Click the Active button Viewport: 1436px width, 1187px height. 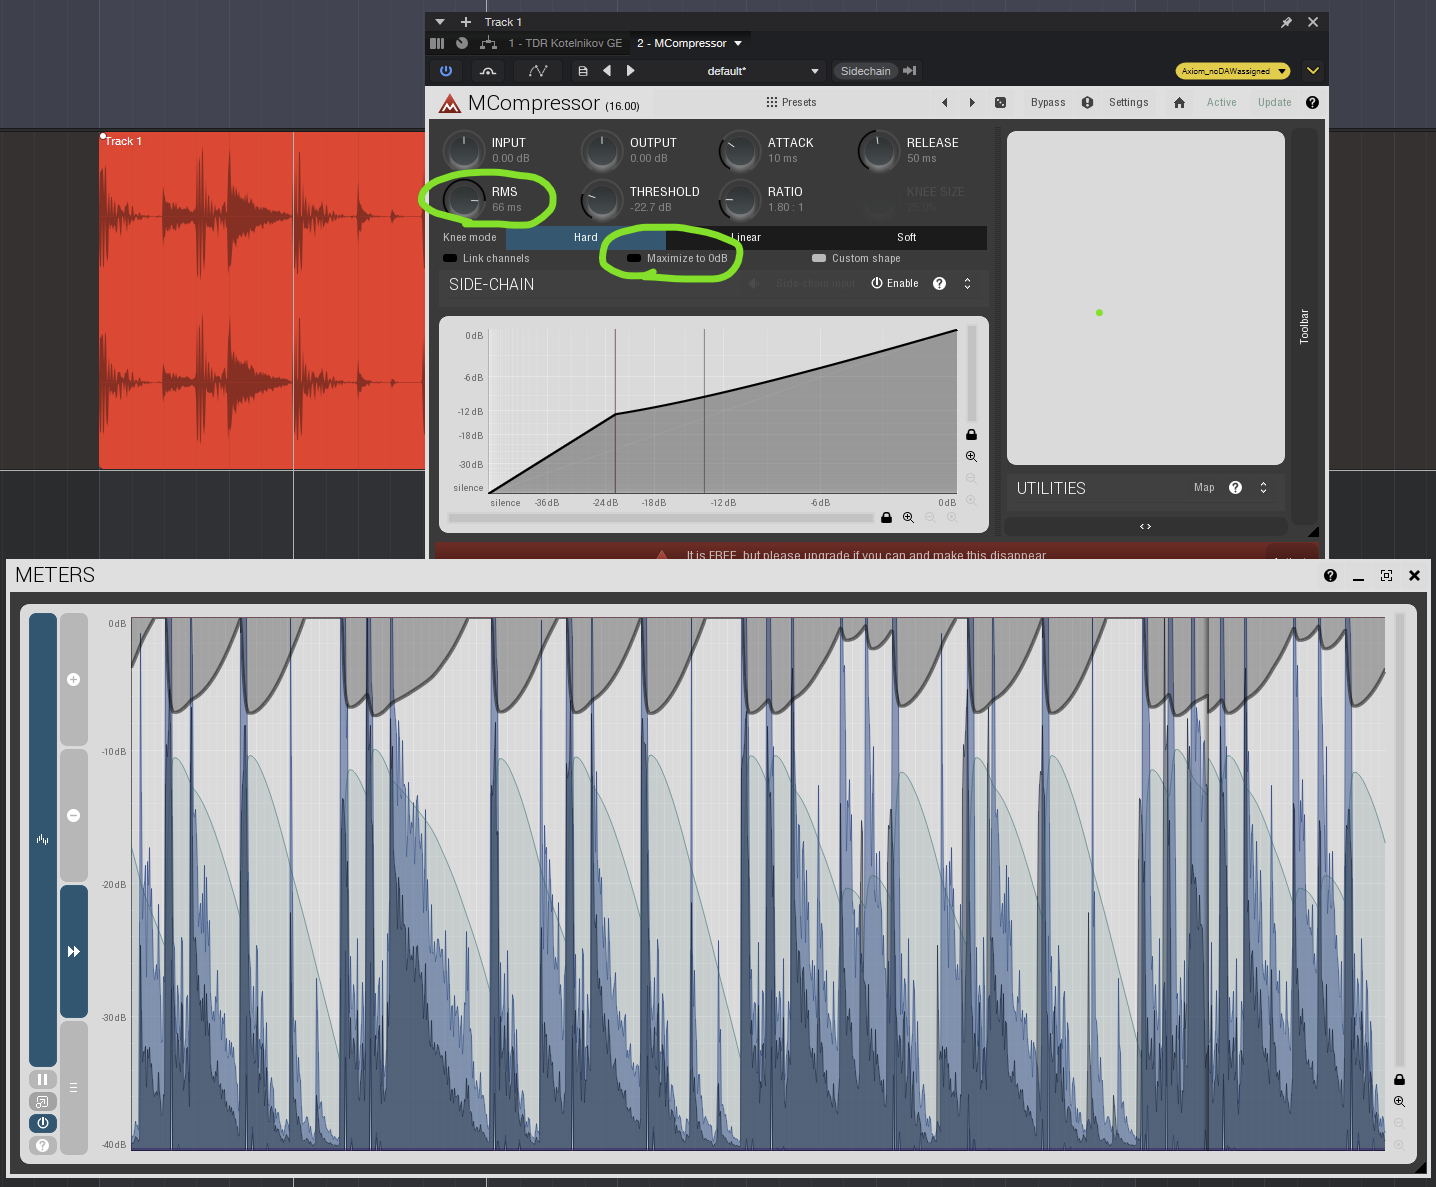coord(1221,102)
